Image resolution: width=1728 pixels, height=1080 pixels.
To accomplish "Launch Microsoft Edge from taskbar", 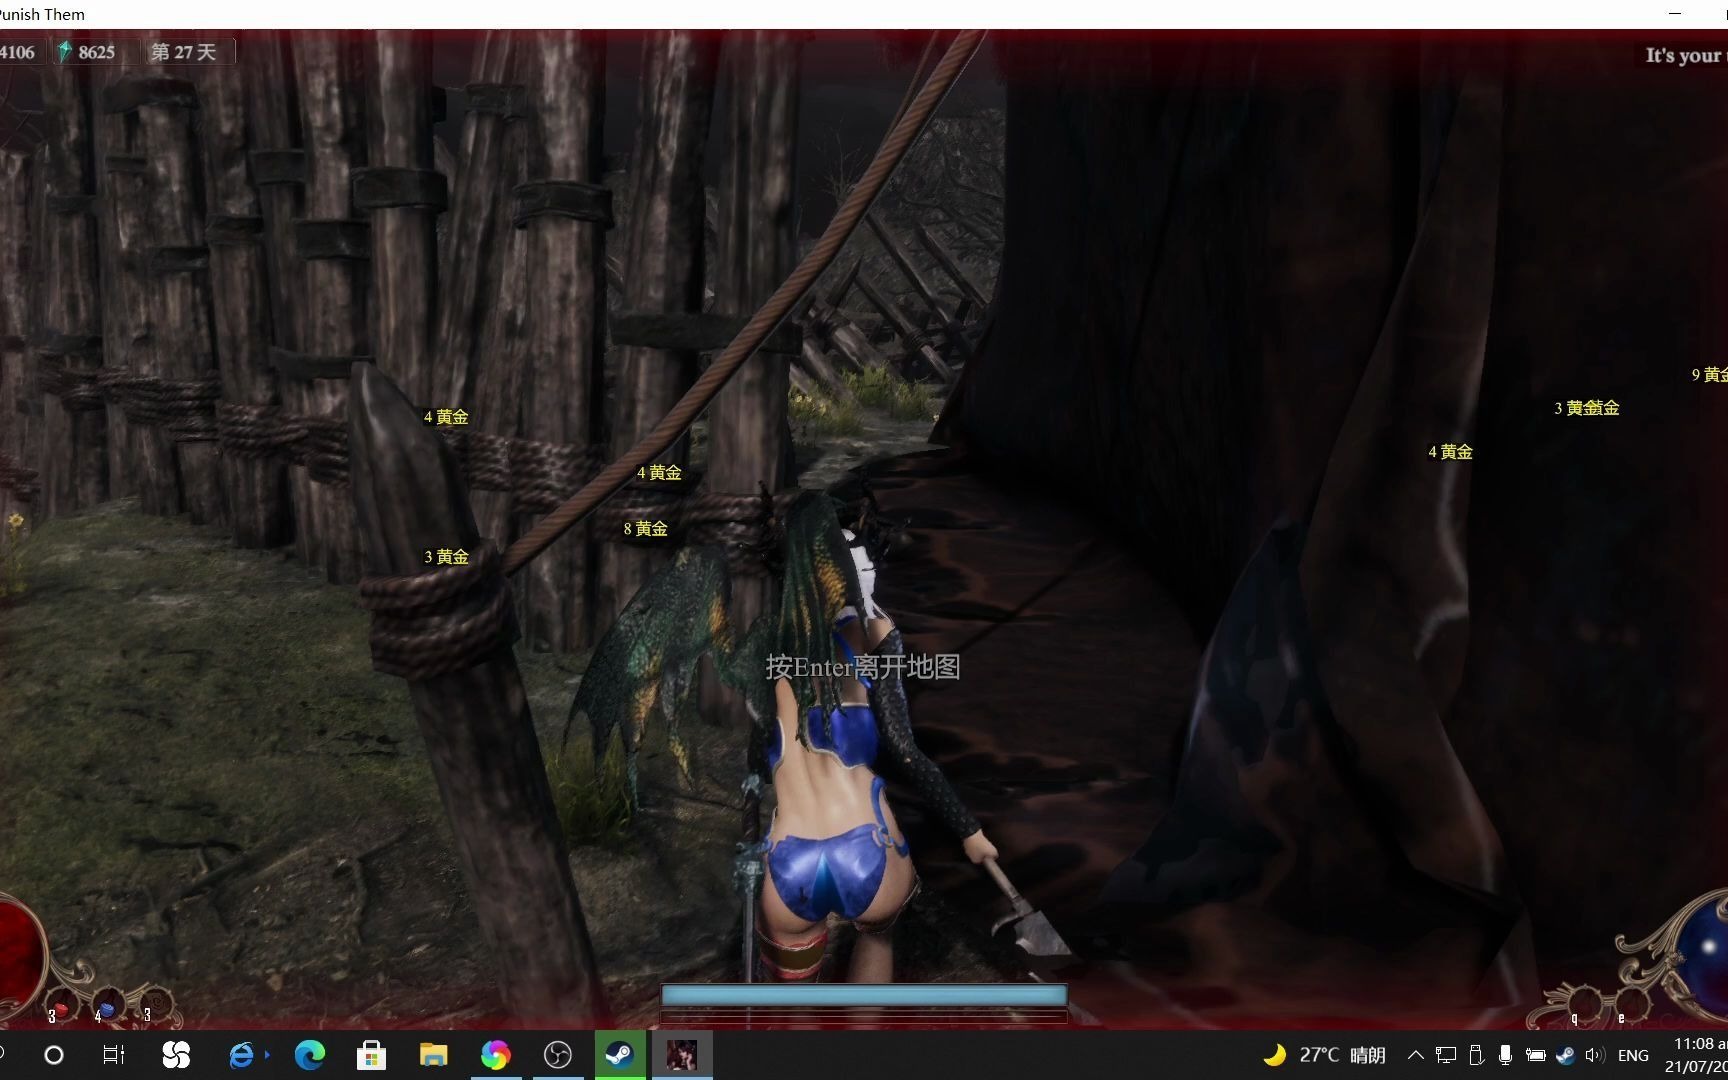I will 310,1055.
